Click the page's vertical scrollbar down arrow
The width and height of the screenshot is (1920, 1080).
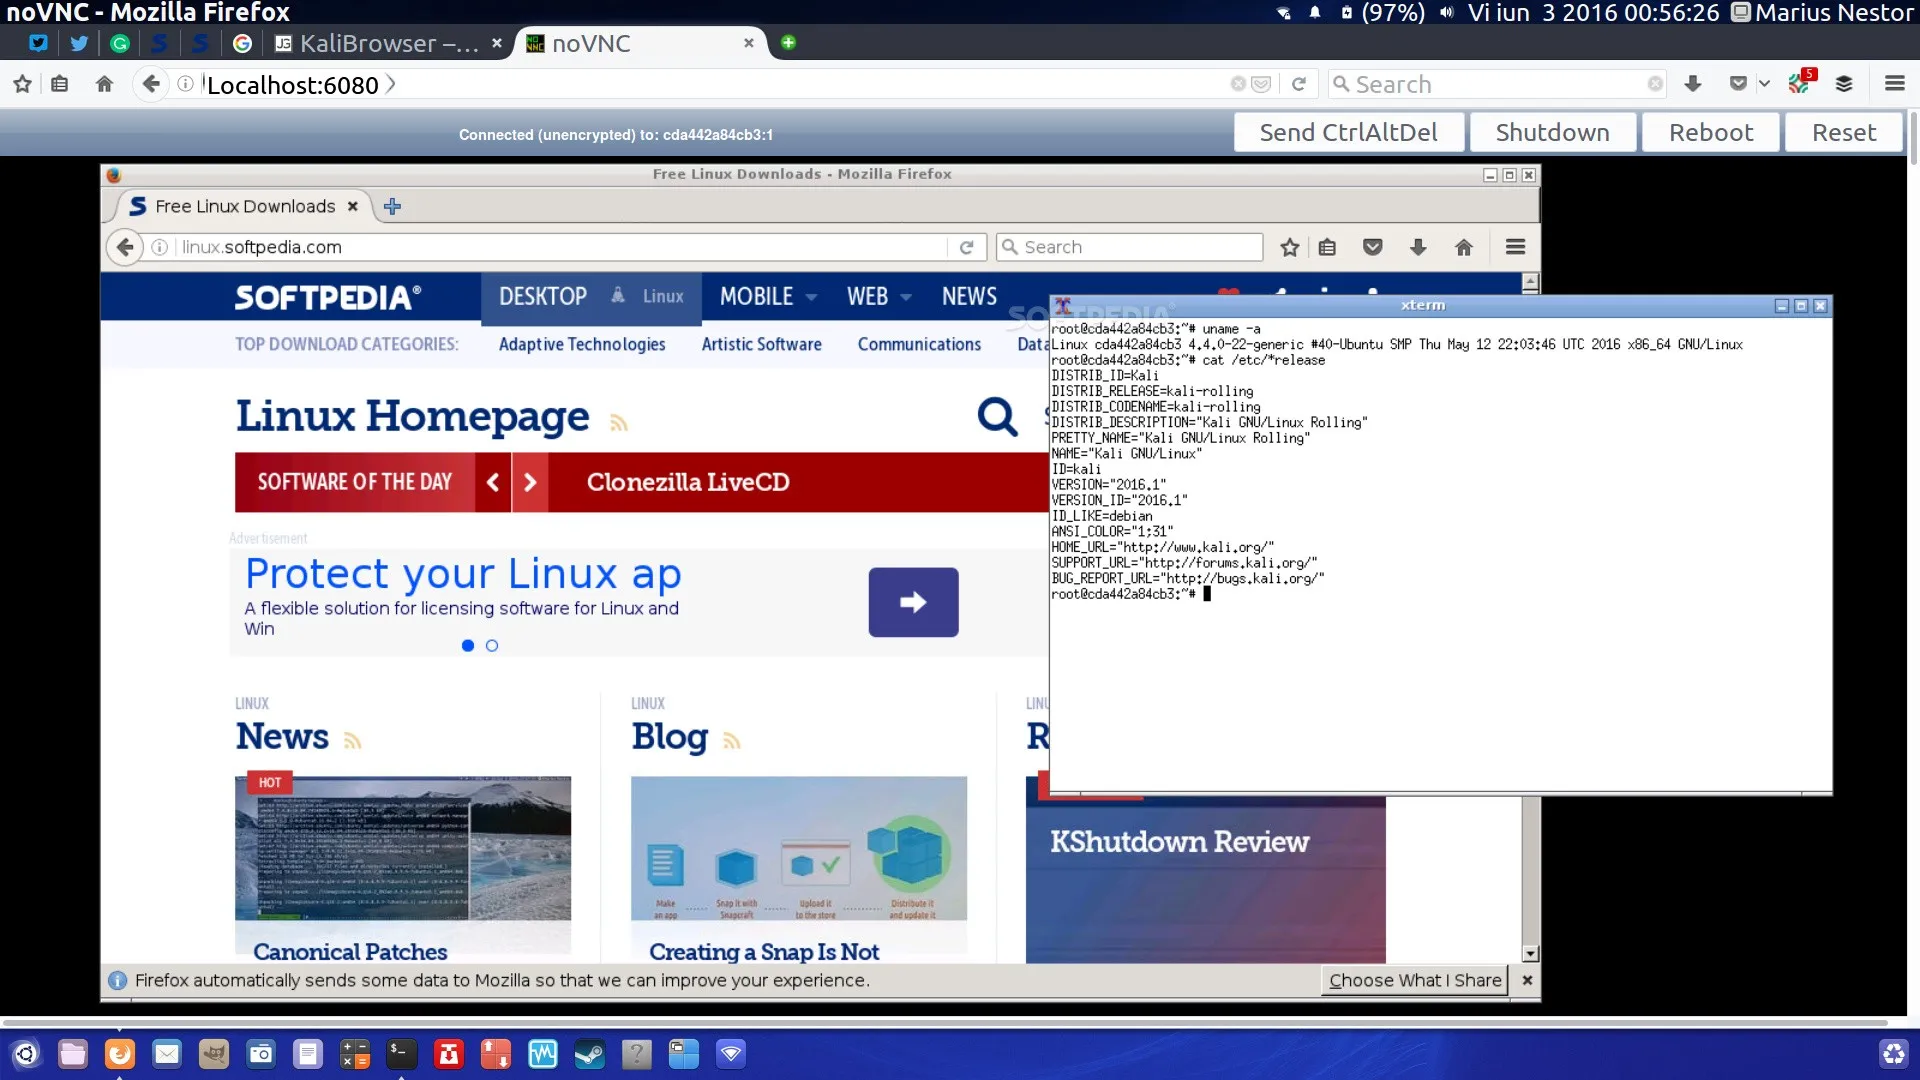(1530, 953)
